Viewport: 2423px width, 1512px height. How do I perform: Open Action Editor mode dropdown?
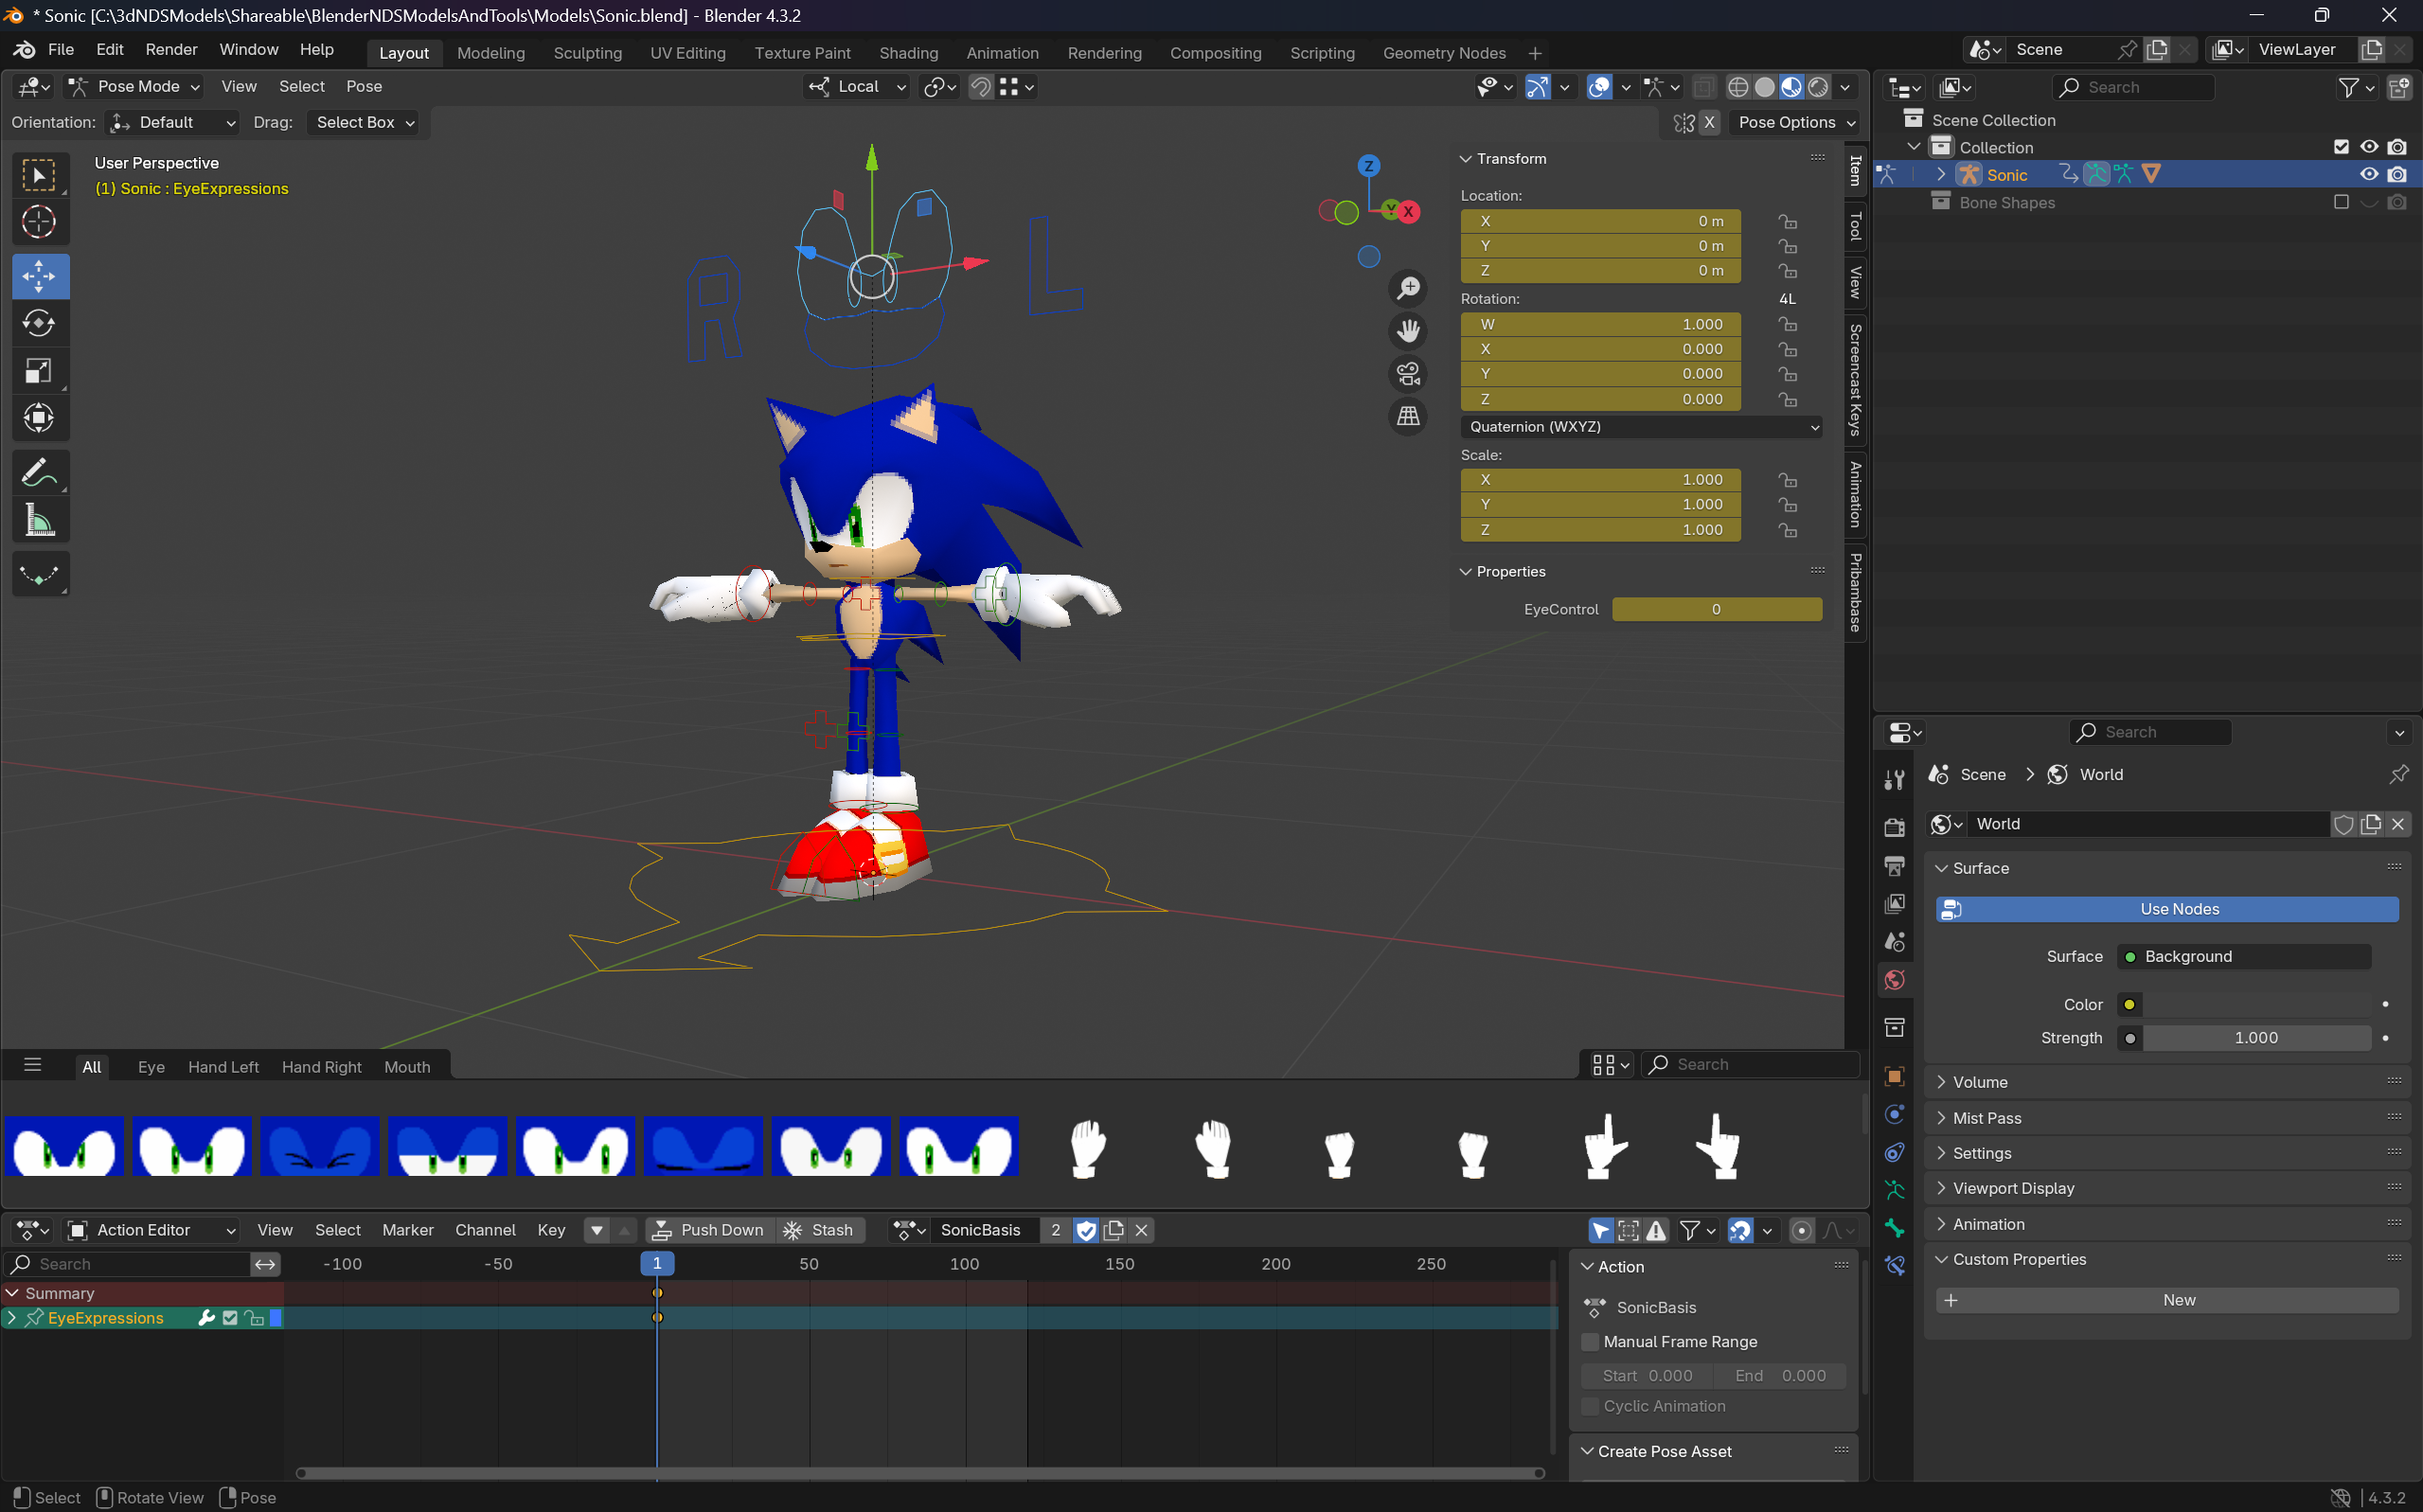(152, 1230)
